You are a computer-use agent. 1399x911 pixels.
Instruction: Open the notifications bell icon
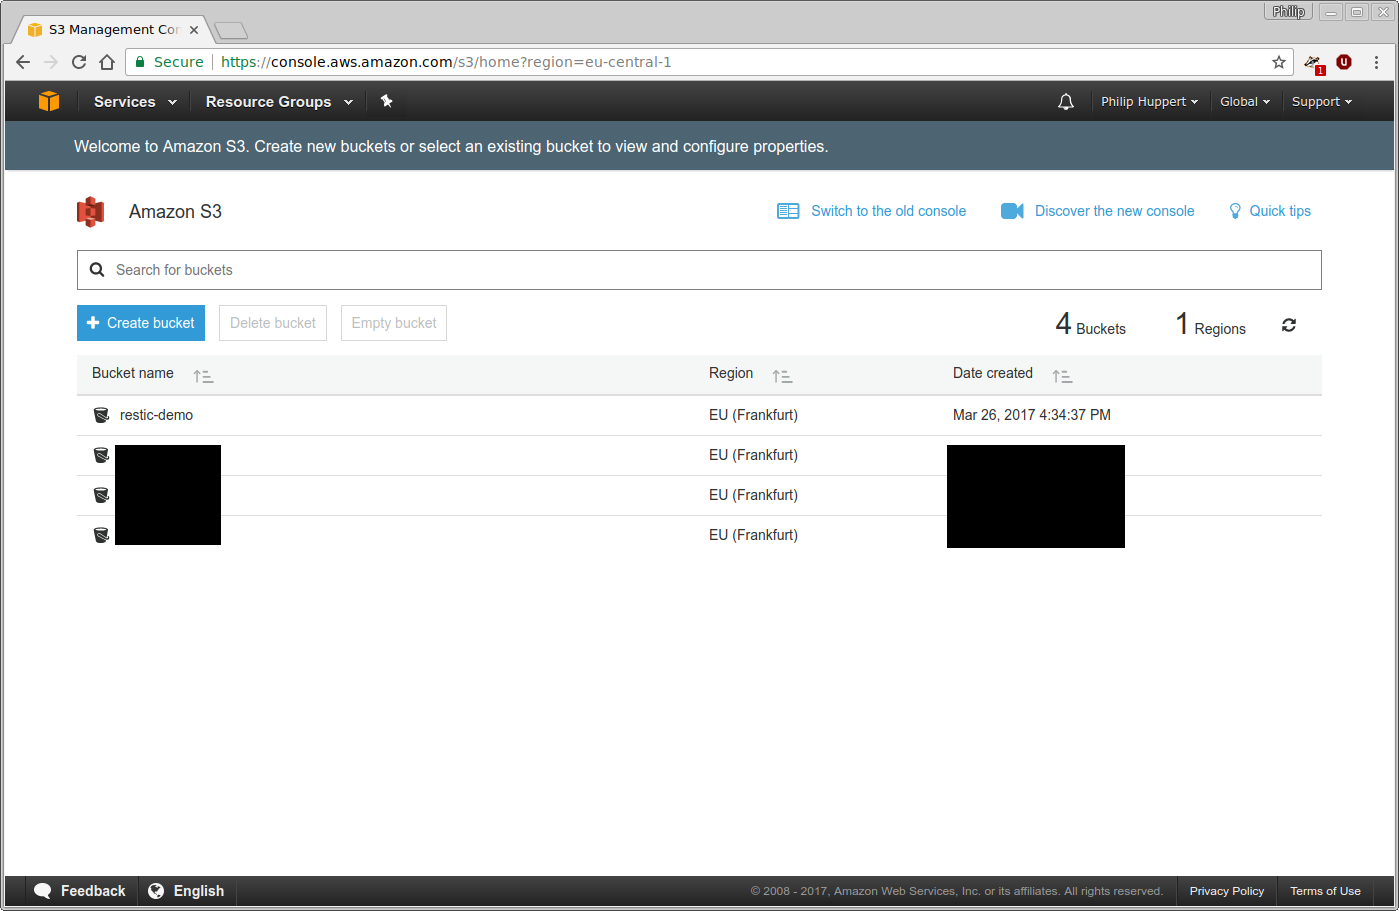pyautogui.click(x=1066, y=102)
